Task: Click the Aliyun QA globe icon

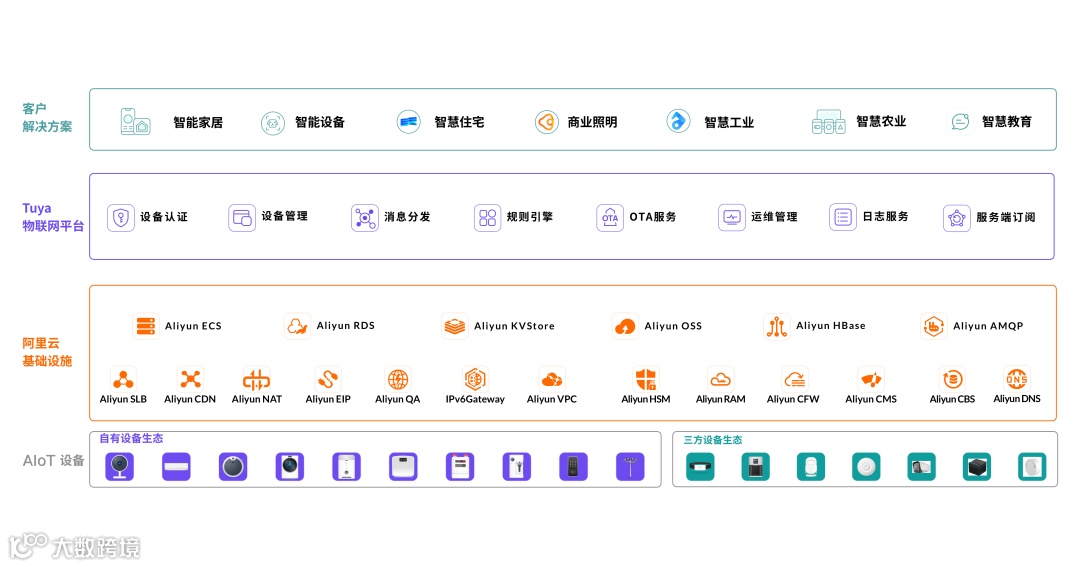Action: coord(397,379)
